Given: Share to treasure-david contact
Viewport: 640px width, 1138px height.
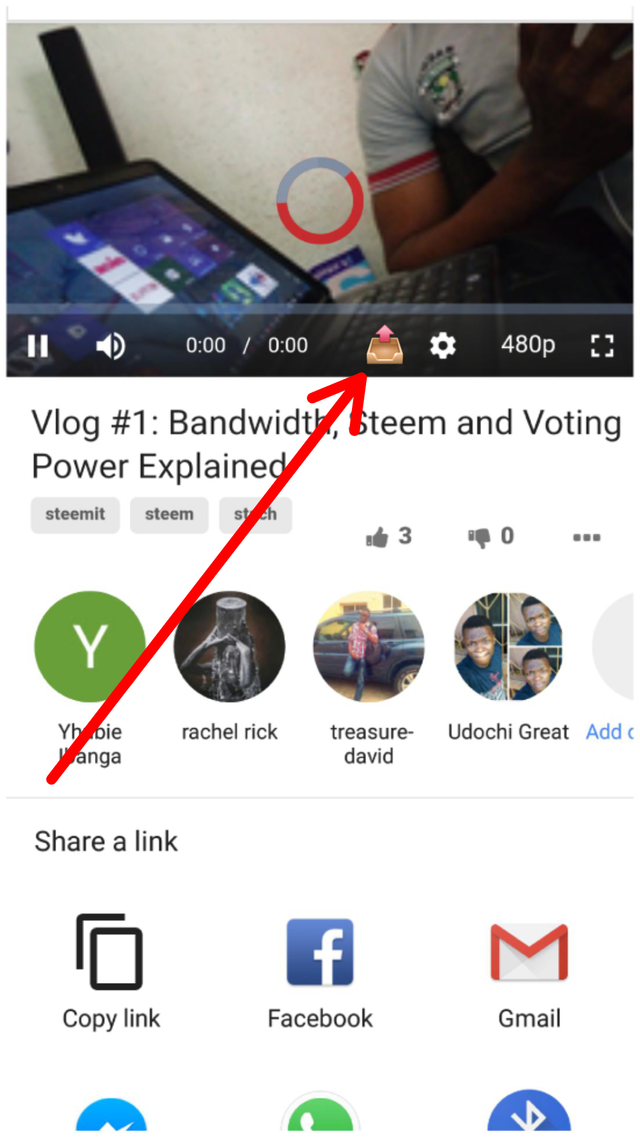Looking at the screenshot, I should coord(369,646).
